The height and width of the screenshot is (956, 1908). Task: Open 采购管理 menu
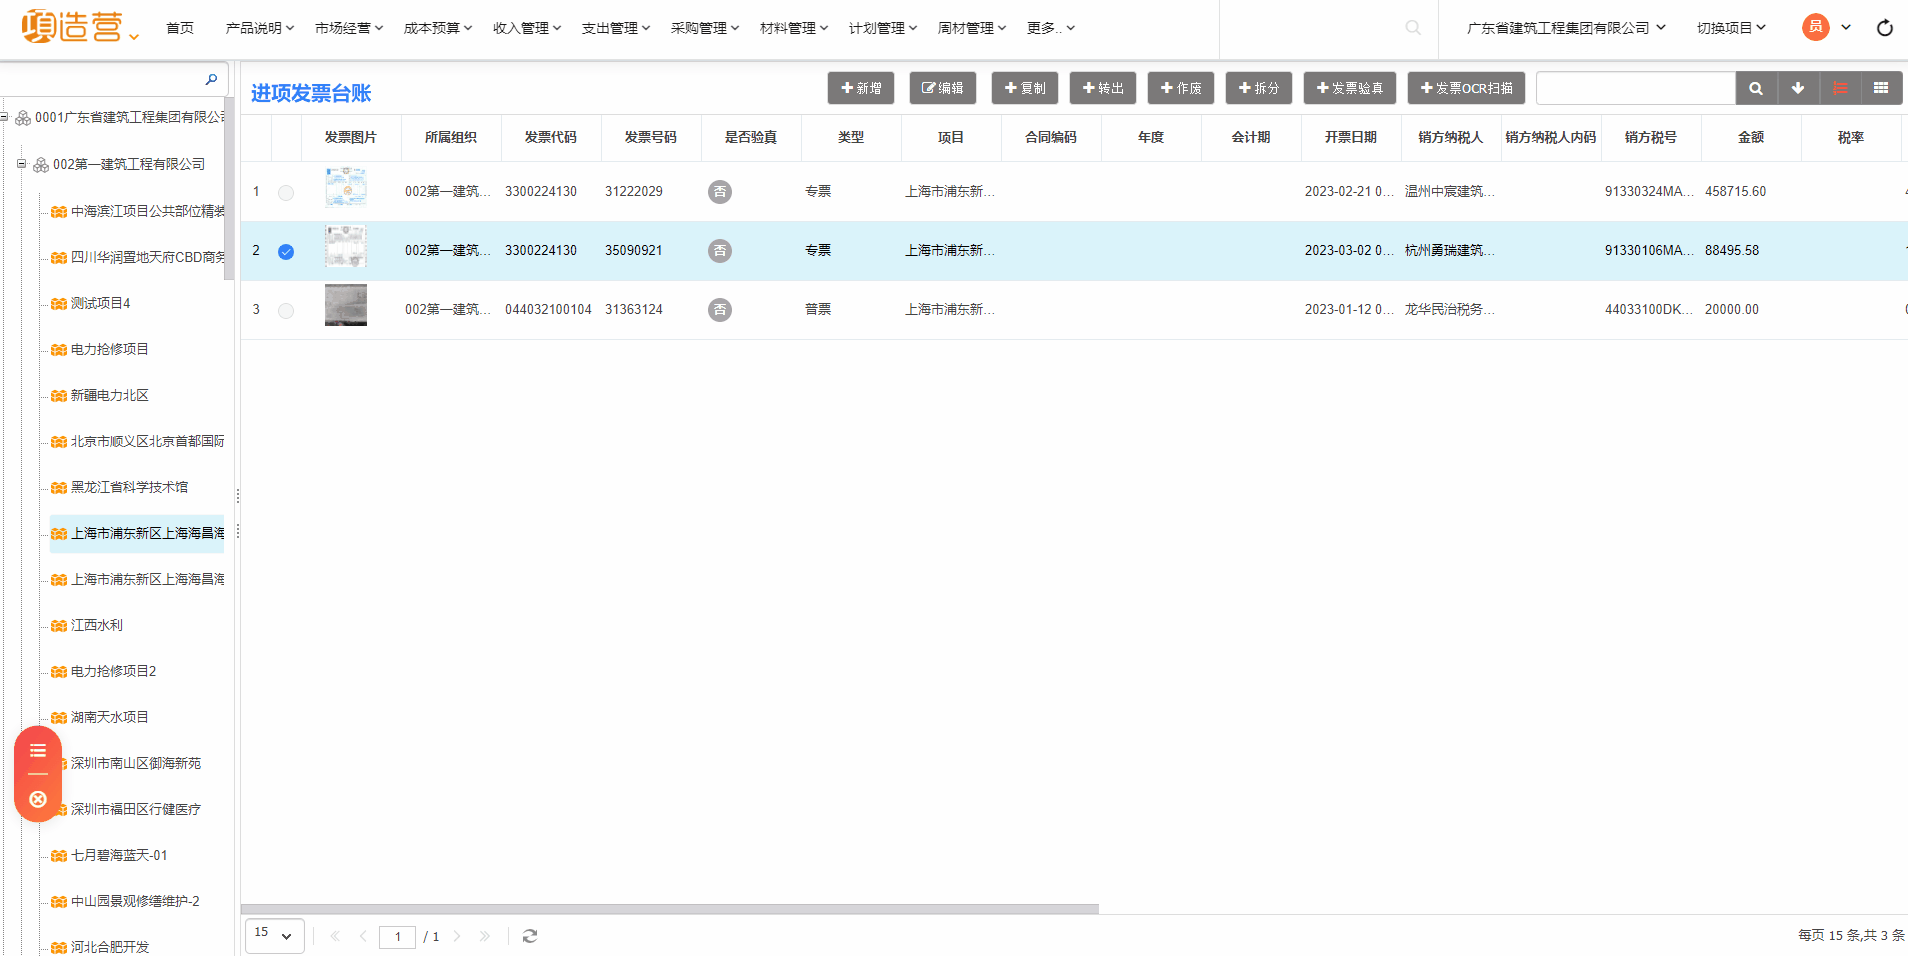[705, 28]
